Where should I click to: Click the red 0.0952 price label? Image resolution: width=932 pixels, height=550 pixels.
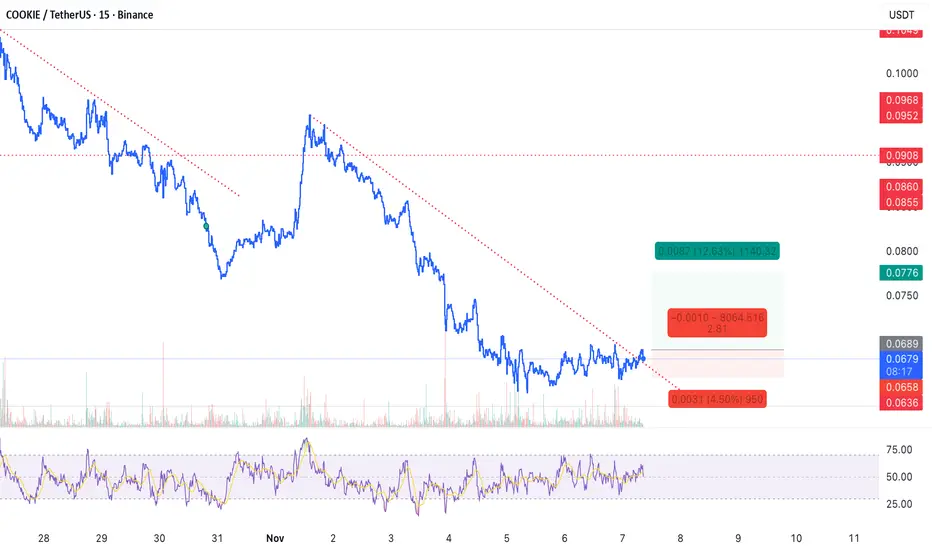(901, 115)
